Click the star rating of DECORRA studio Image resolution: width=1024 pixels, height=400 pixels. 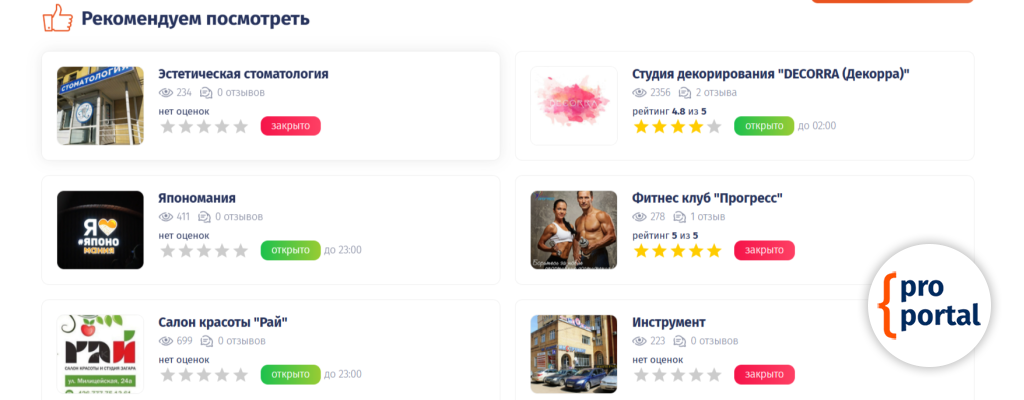[x=677, y=127]
